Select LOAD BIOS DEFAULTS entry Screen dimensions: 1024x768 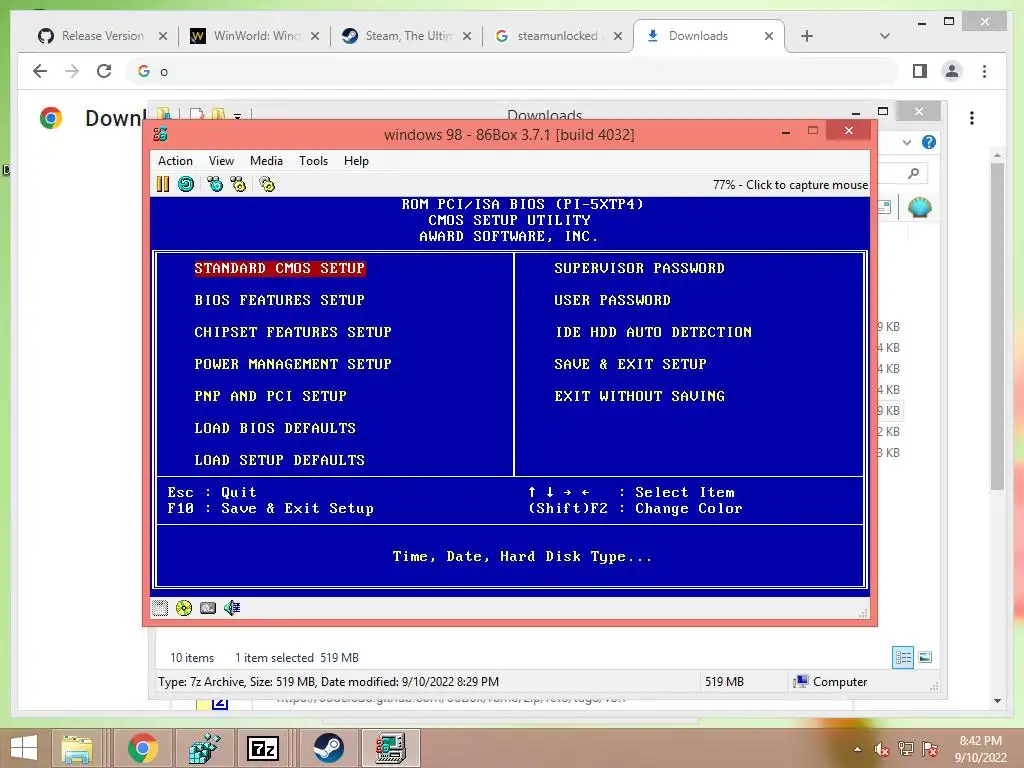pos(275,428)
